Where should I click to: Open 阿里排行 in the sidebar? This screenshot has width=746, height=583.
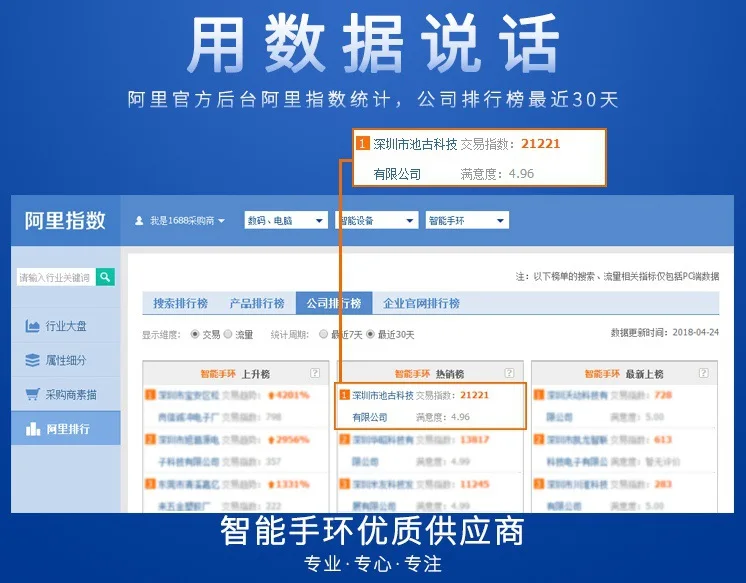(x=66, y=428)
